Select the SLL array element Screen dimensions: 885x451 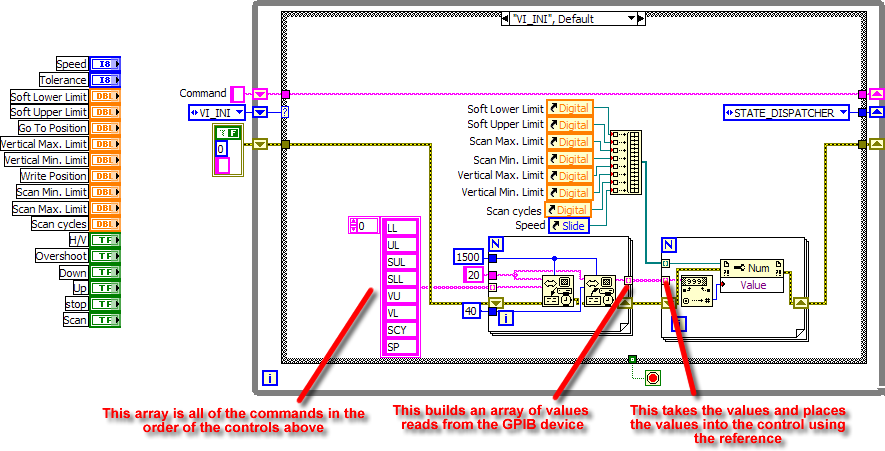[x=401, y=278]
